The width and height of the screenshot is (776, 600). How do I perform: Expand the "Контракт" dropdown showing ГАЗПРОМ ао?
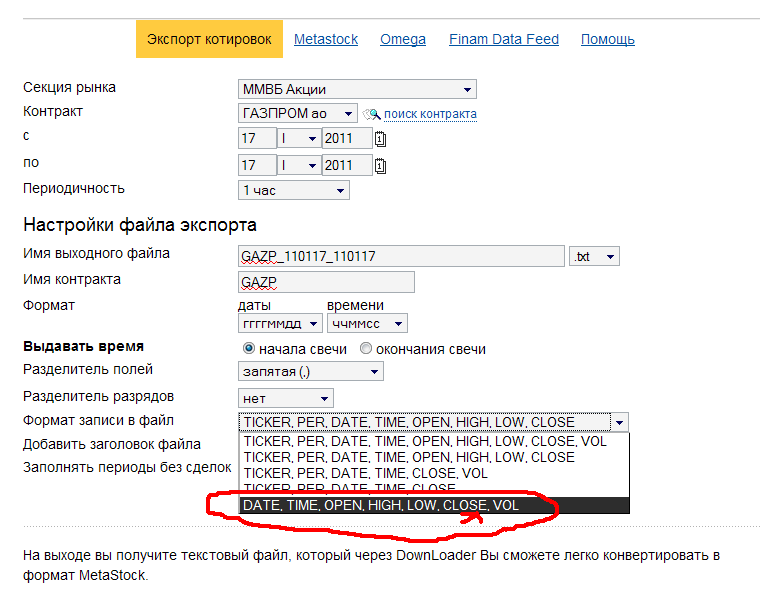point(297,114)
